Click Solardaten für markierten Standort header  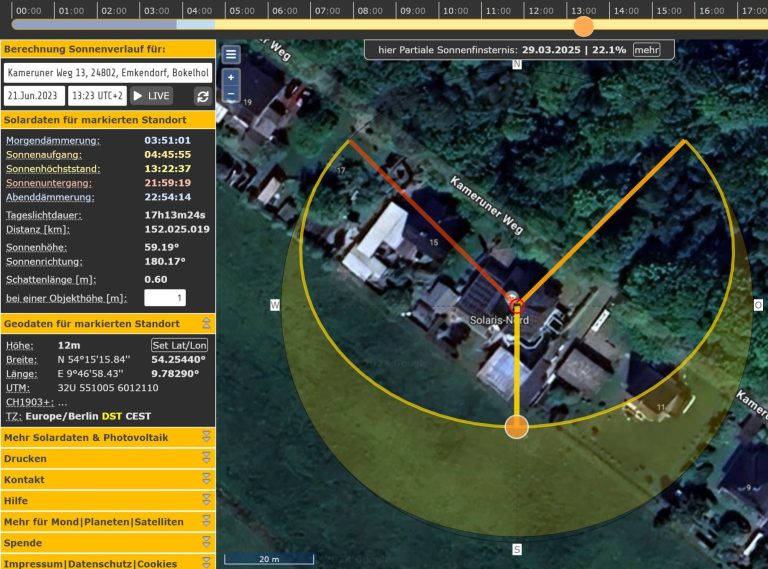(x=108, y=120)
